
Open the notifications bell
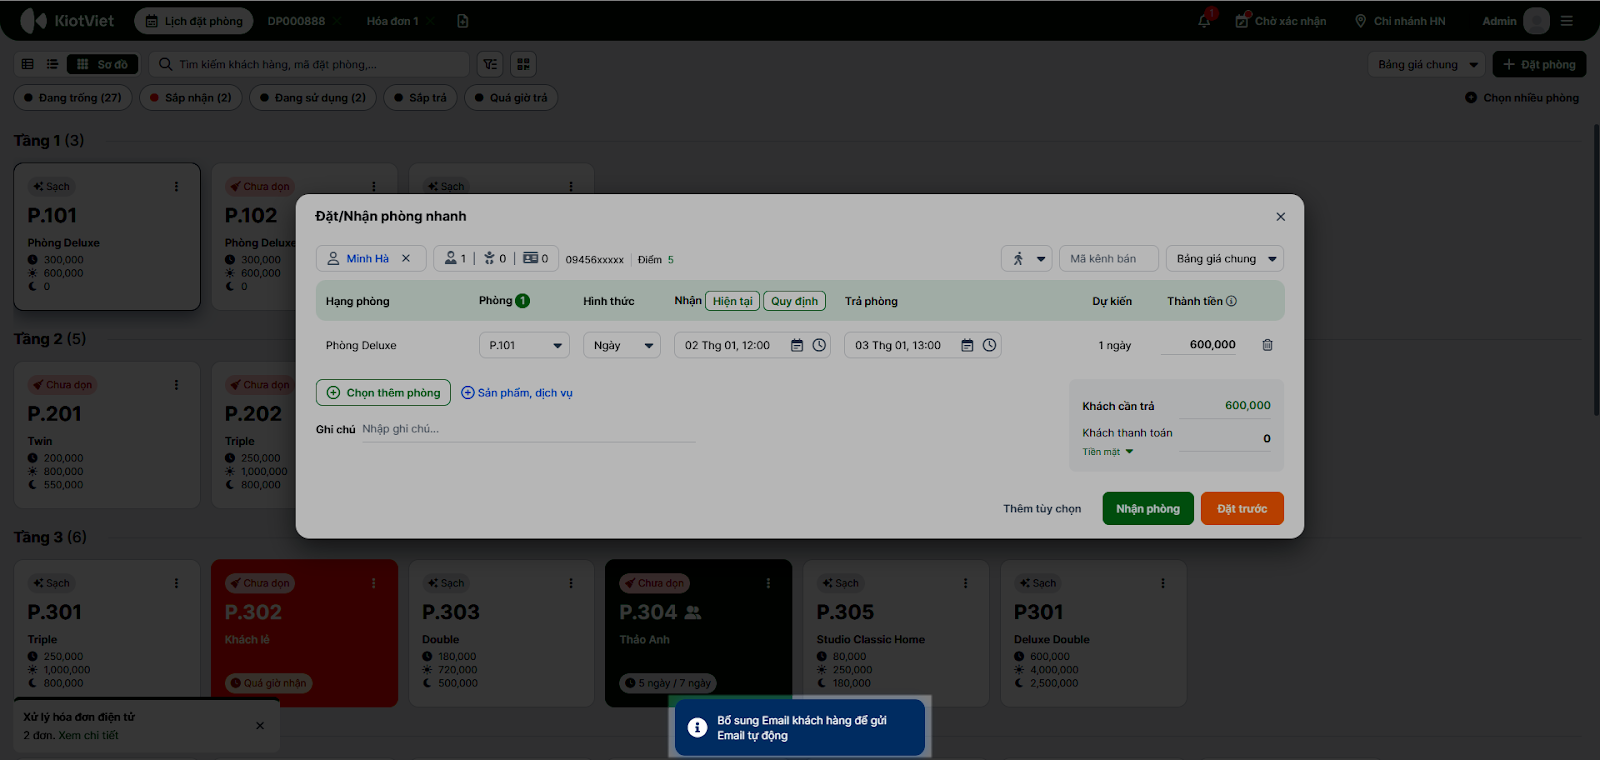click(x=1205, y=21)
